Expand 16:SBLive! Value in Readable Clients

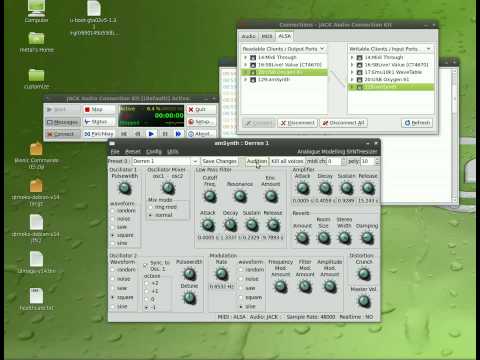[246, 65]
